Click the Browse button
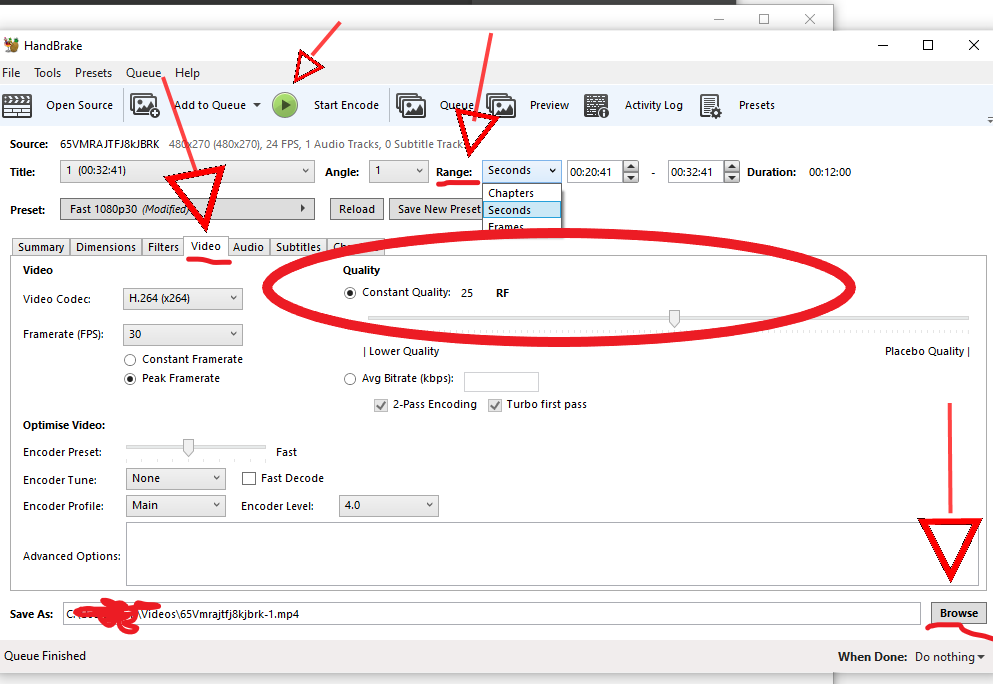Image resolution: width=993 pixels, height=684 pixels. [959, 613]
